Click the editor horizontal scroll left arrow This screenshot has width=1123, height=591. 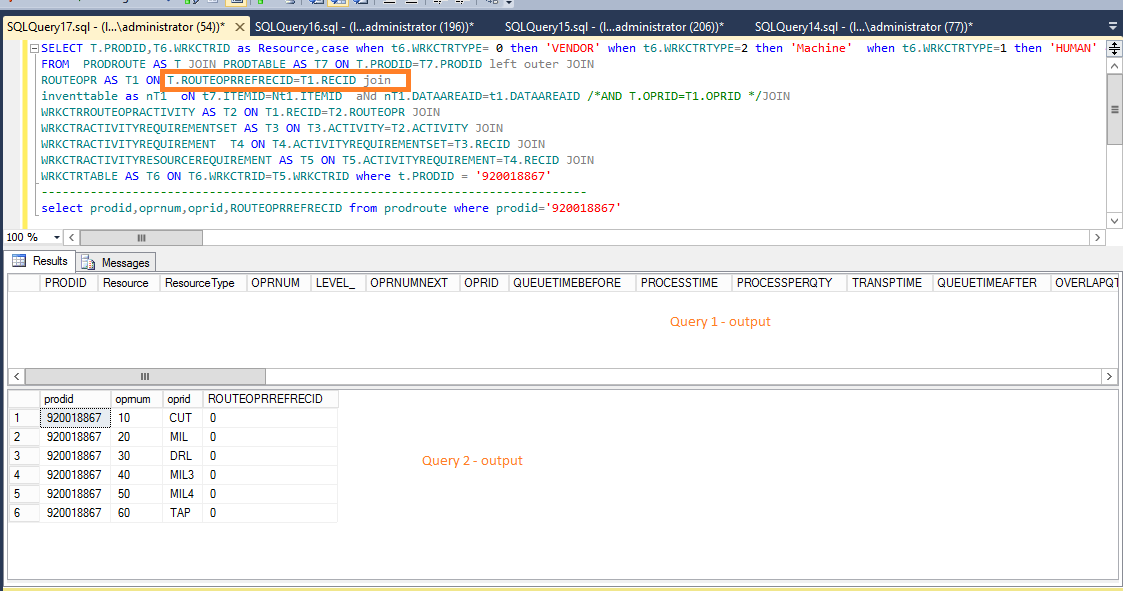click(71, 237)
